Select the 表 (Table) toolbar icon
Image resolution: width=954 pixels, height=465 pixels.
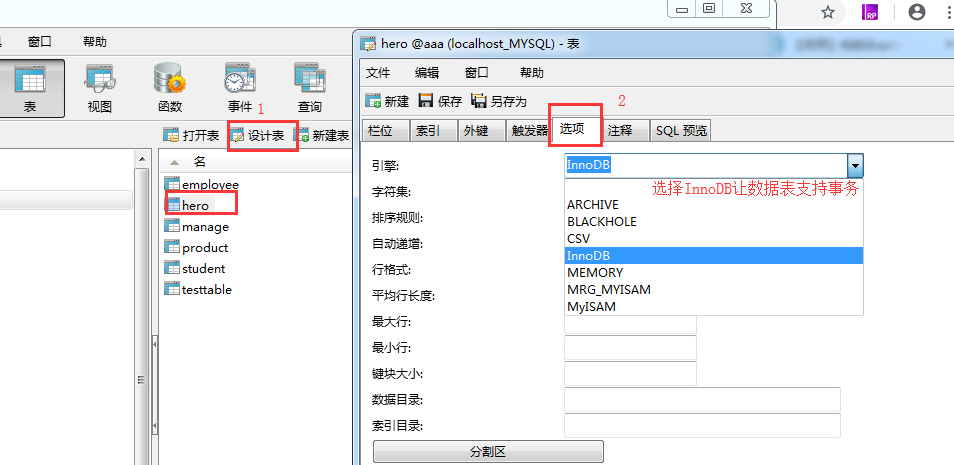pos(30,88)
